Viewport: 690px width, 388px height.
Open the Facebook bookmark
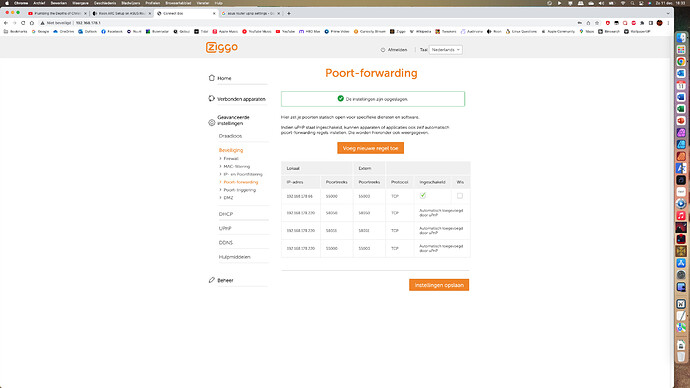(x=112, y=32)
